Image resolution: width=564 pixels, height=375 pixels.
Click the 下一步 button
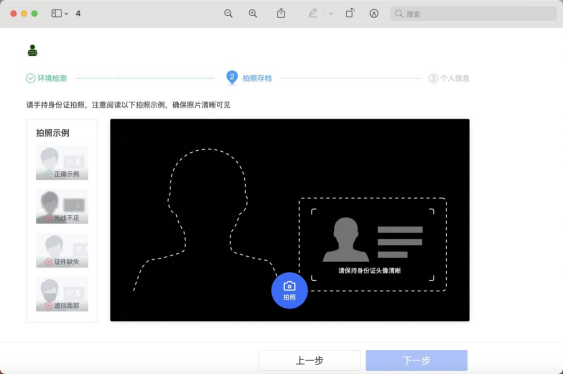click(417, 360)
